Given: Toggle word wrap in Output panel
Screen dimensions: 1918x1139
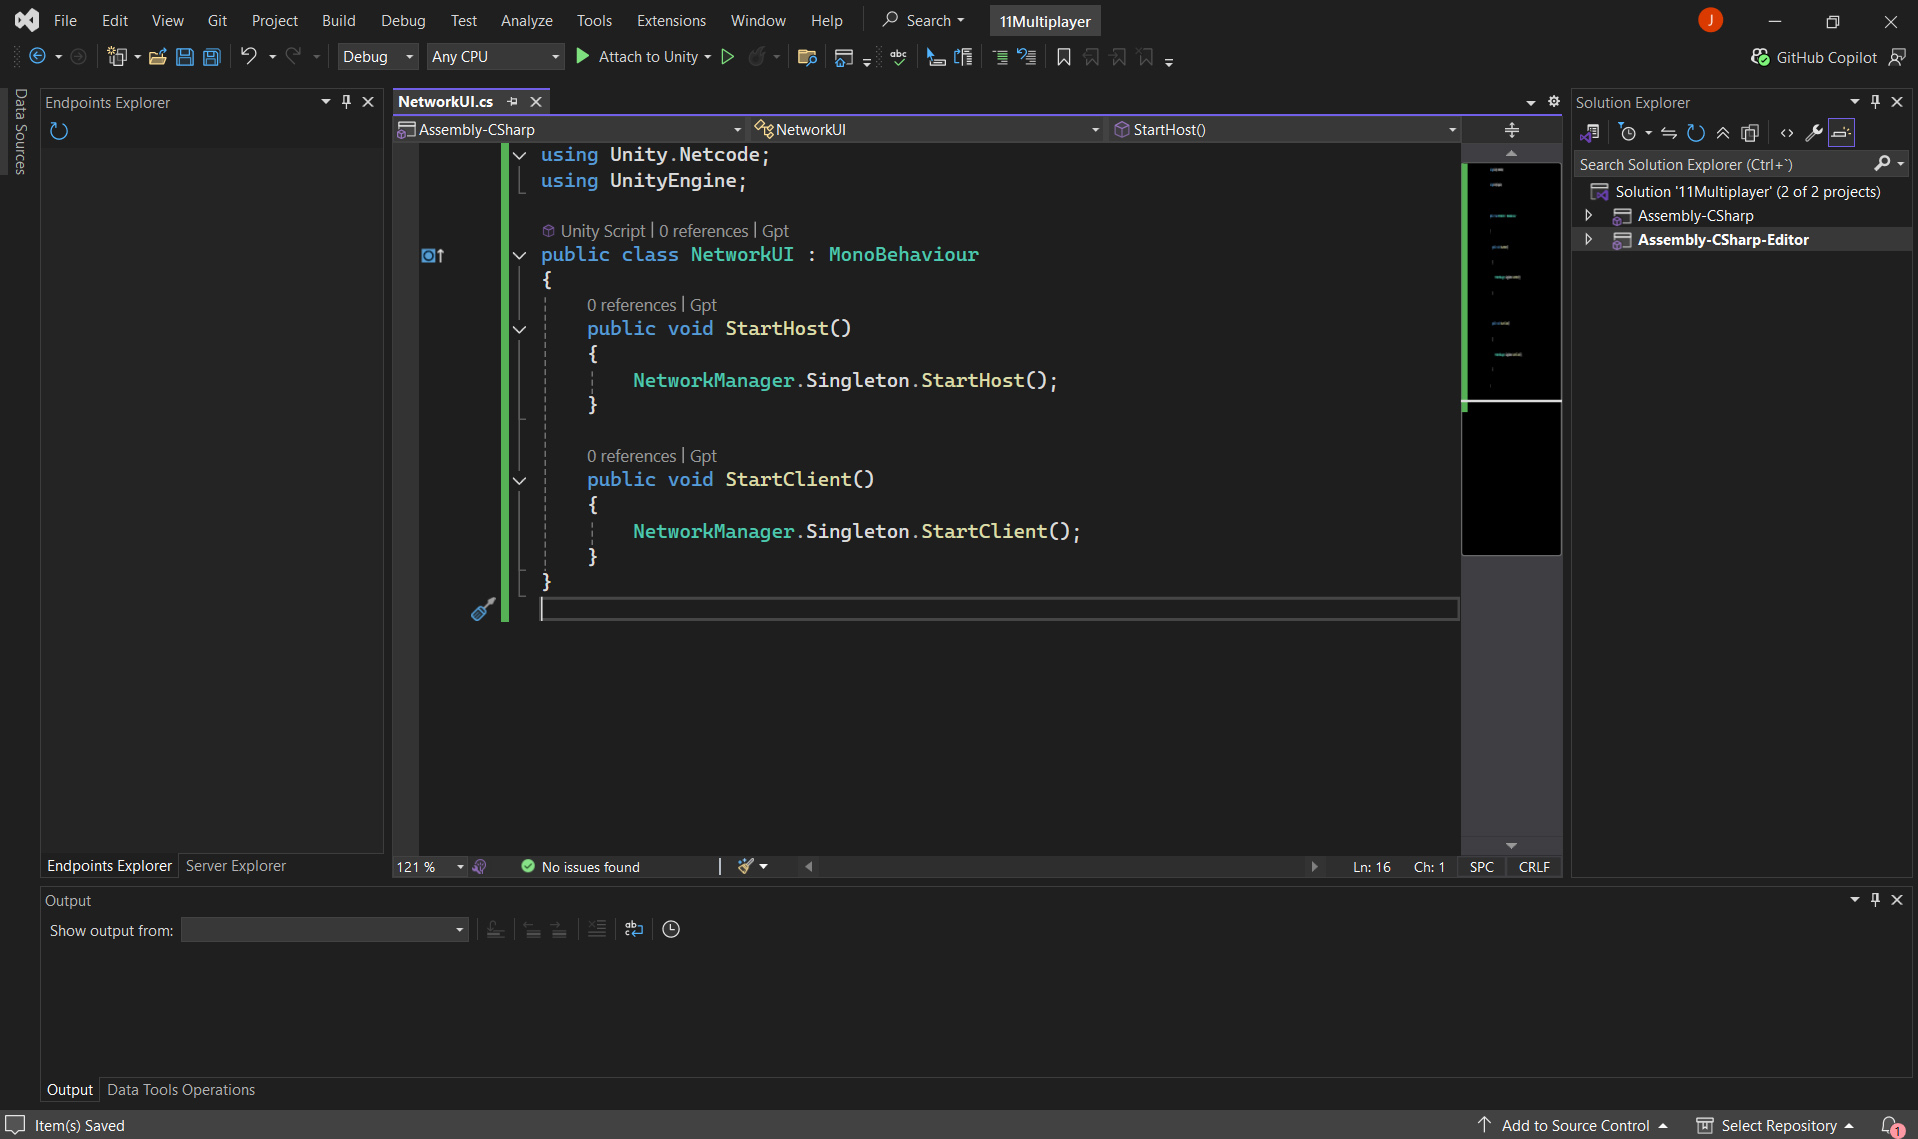Looking at the screenshot, I should [633, 929].
